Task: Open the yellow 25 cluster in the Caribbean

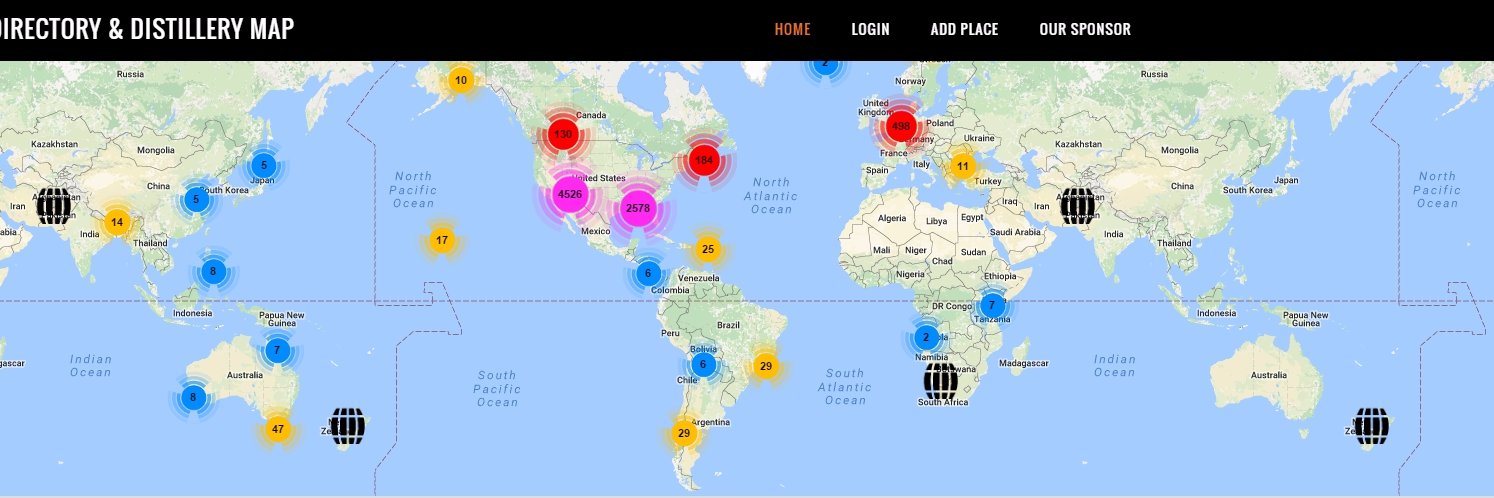Action: (x=707, y=249)
